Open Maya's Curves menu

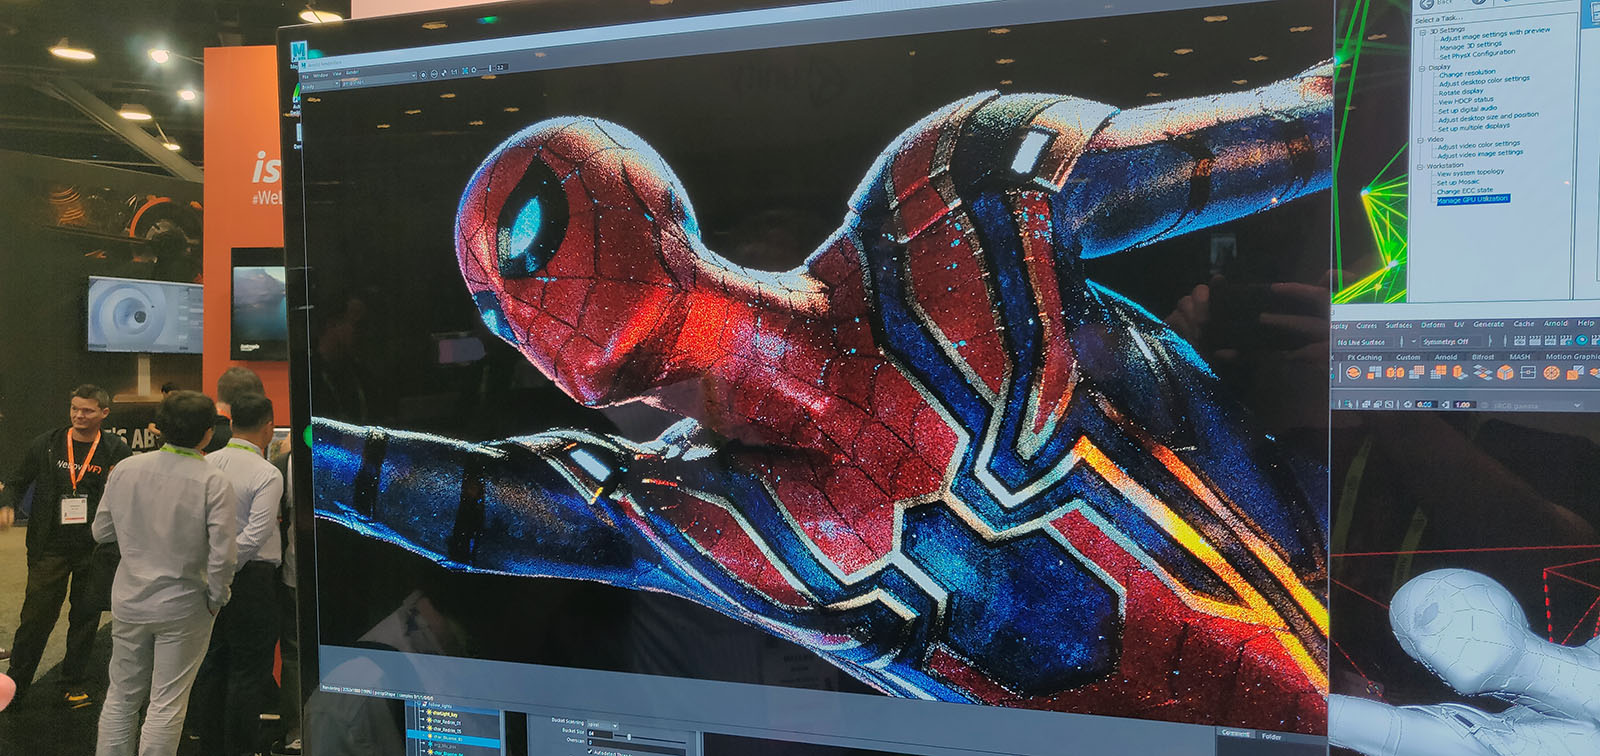tap(1366, 326)
